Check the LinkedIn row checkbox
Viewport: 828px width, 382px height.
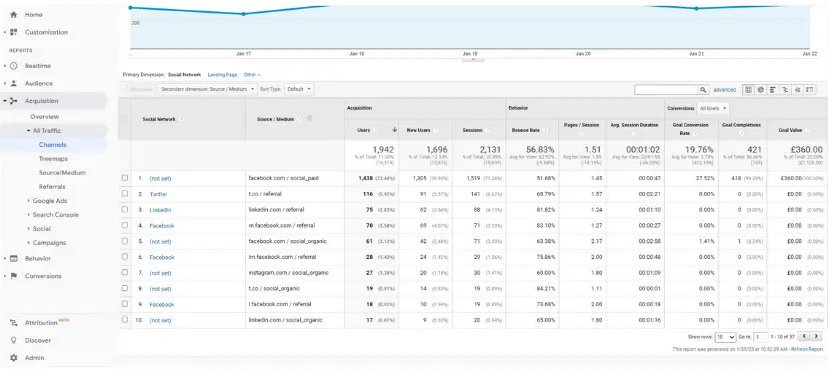[125, 210]
